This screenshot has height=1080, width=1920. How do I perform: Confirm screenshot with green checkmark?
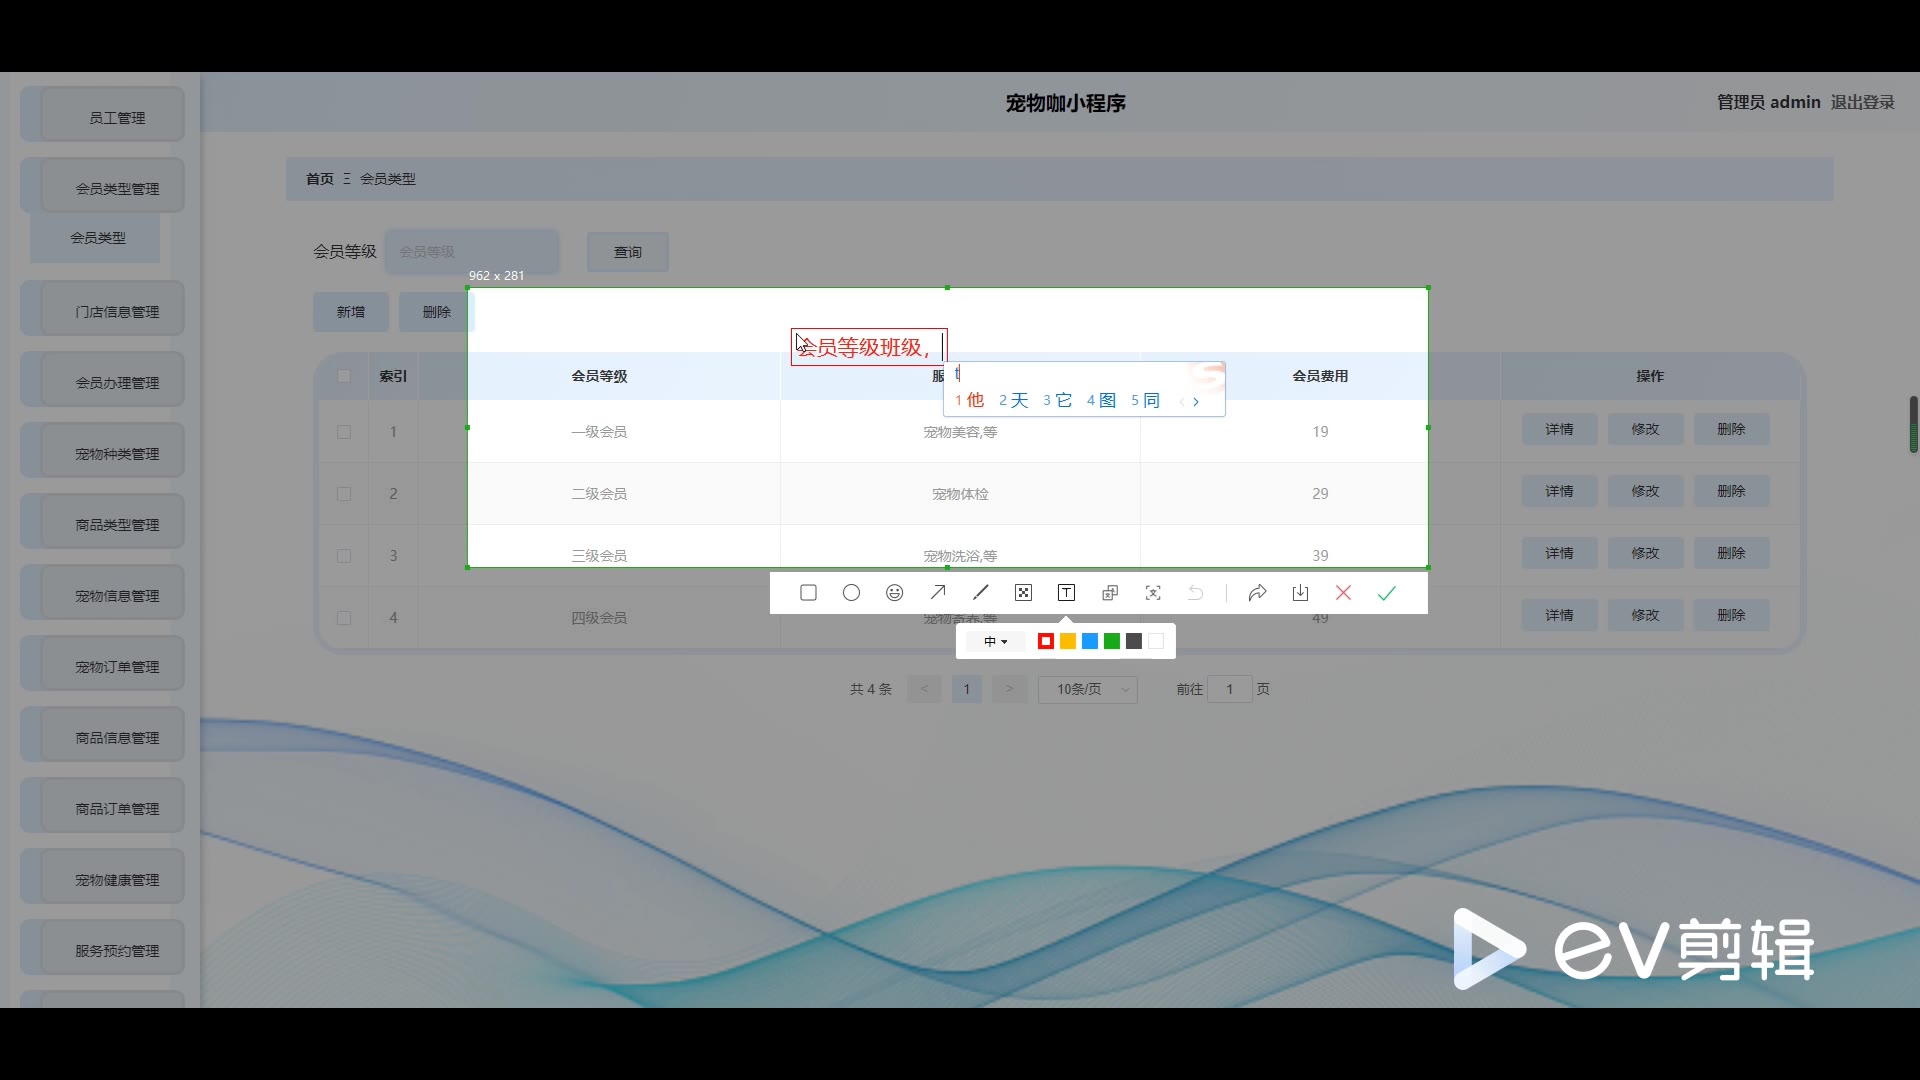pyautogui.click(x=1386, y=593)
